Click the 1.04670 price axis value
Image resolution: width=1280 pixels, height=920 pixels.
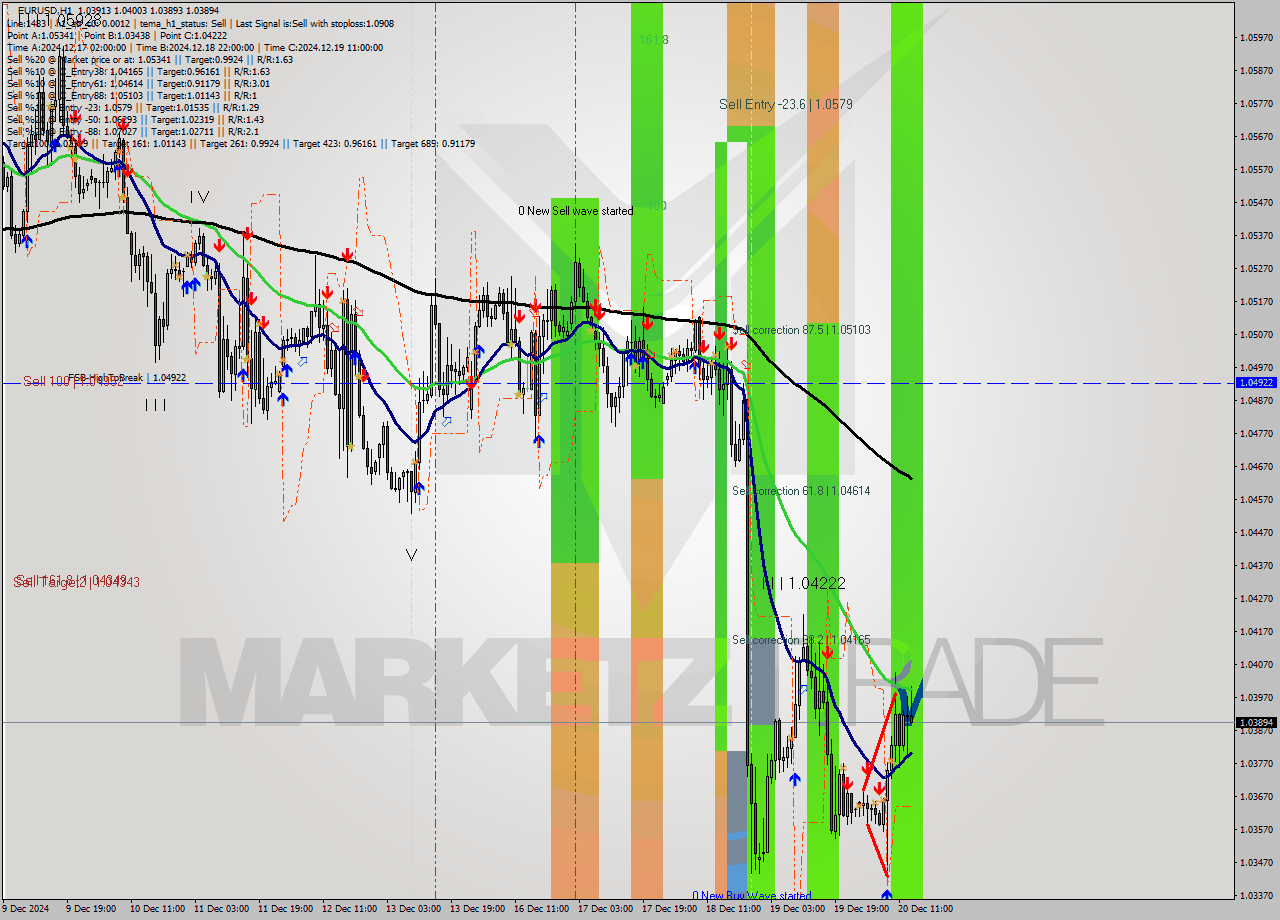click(x=1256, y=466)
